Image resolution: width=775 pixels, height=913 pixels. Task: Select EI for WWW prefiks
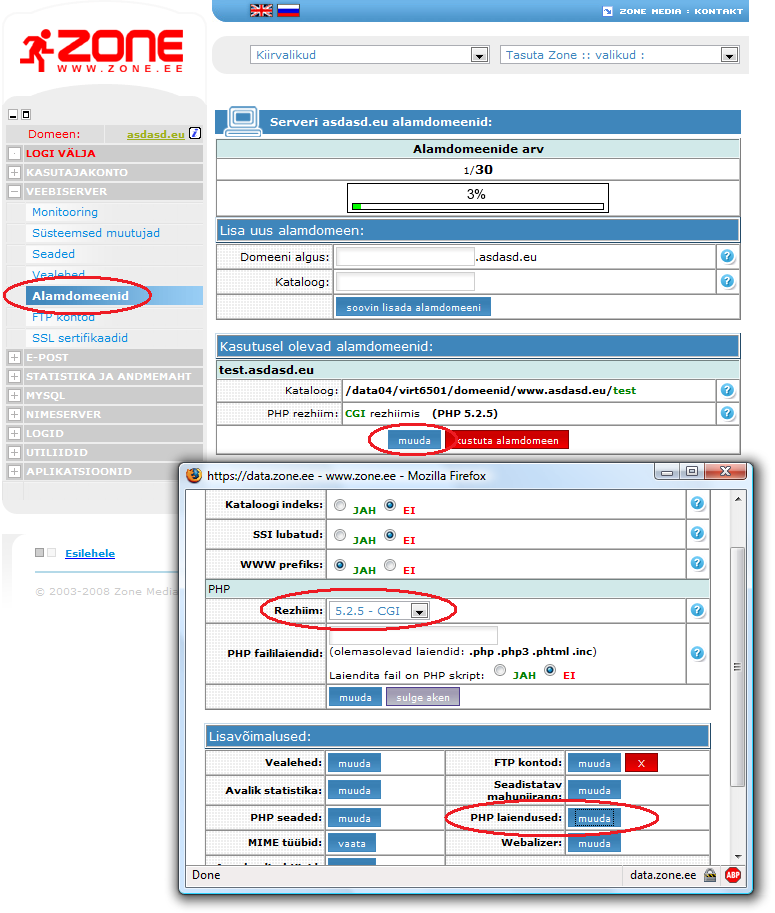pos(390,565)
